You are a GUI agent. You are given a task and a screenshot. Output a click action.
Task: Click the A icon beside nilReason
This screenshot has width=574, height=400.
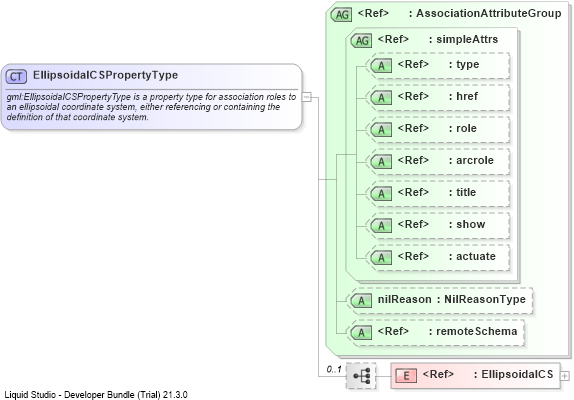[361, 301]
